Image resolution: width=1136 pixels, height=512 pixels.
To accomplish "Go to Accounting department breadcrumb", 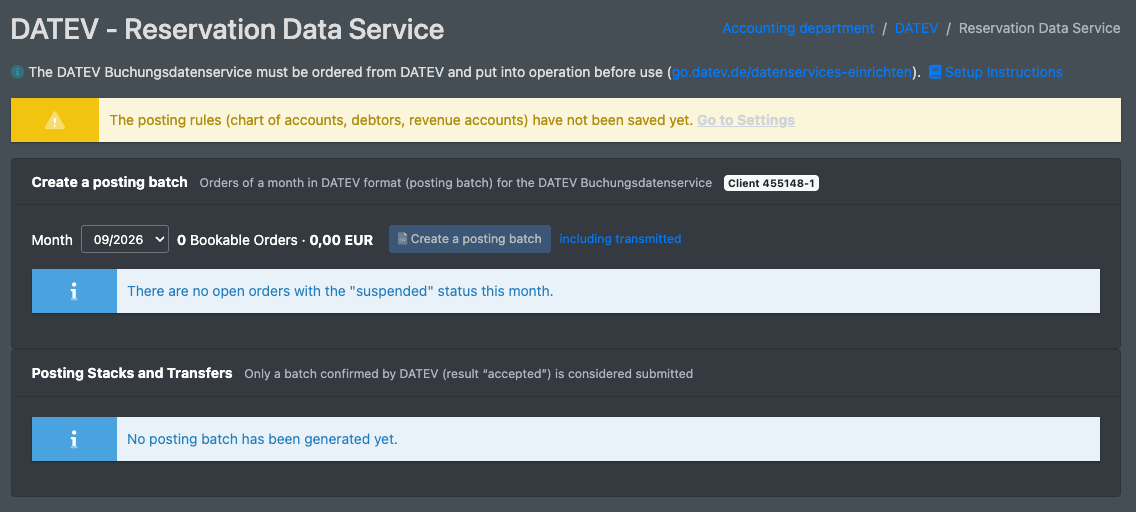I will pos(798,28).
